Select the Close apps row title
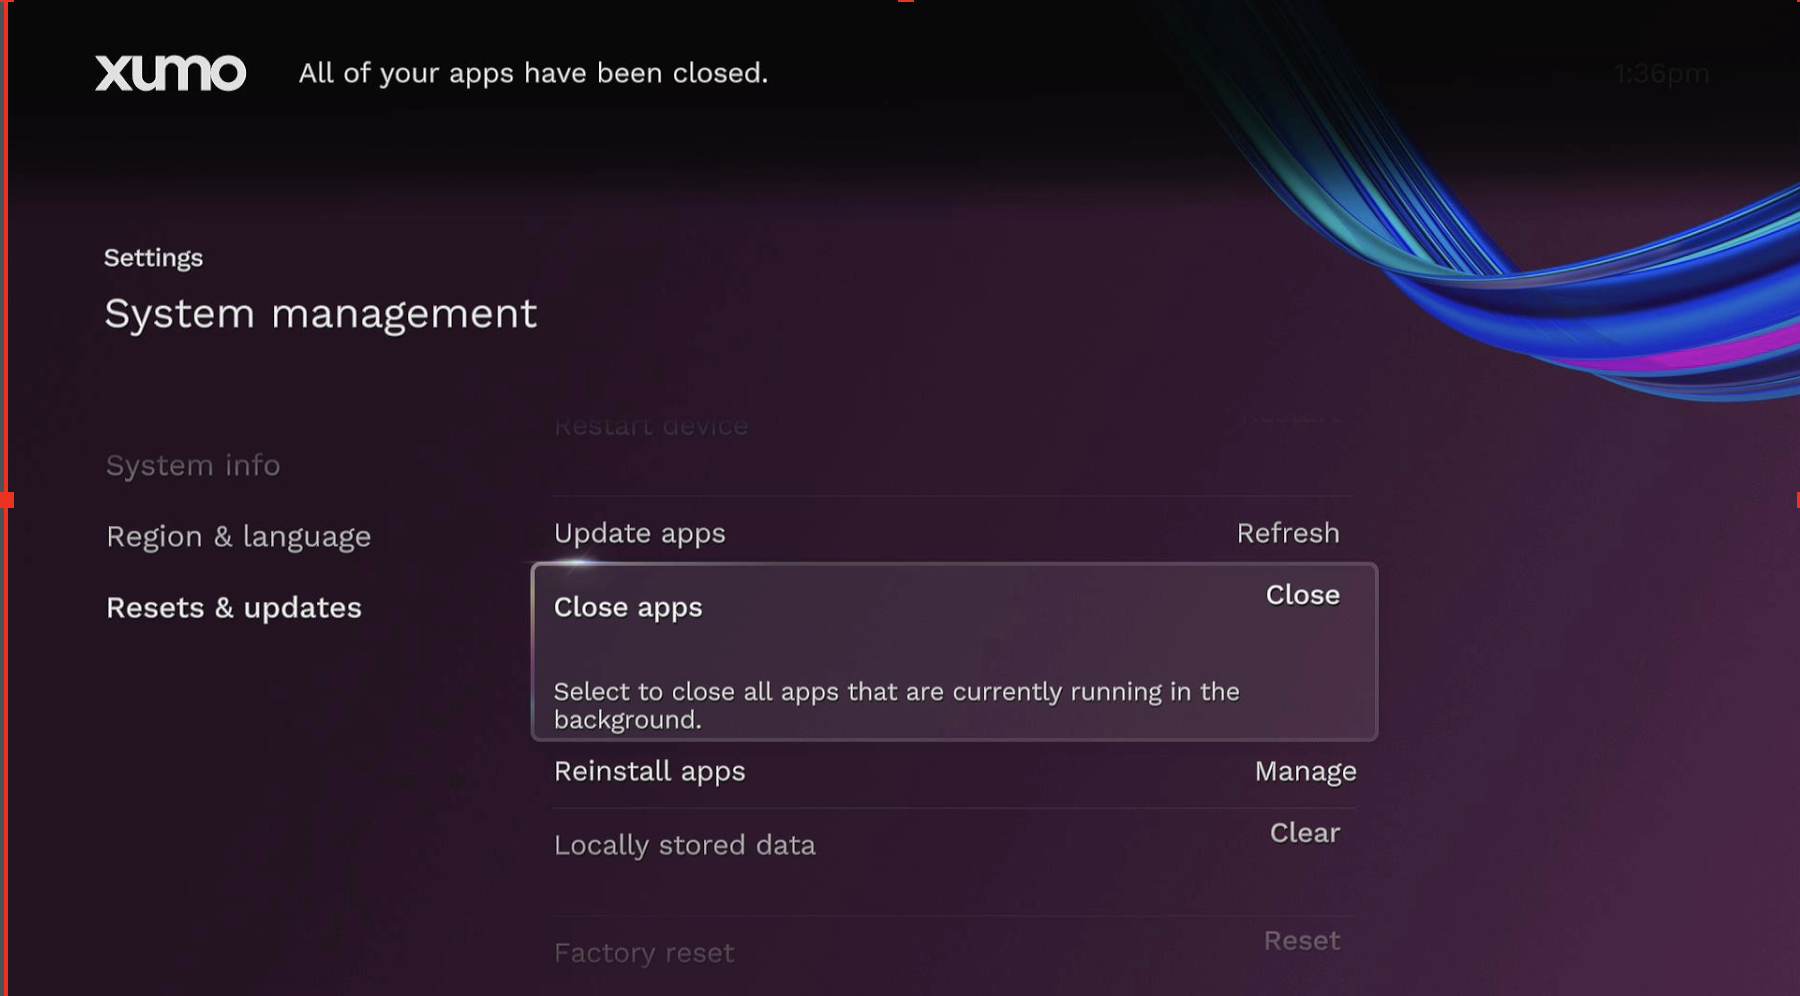The height and width of the screenshot is (996, 1800). [x=628, y=608]
